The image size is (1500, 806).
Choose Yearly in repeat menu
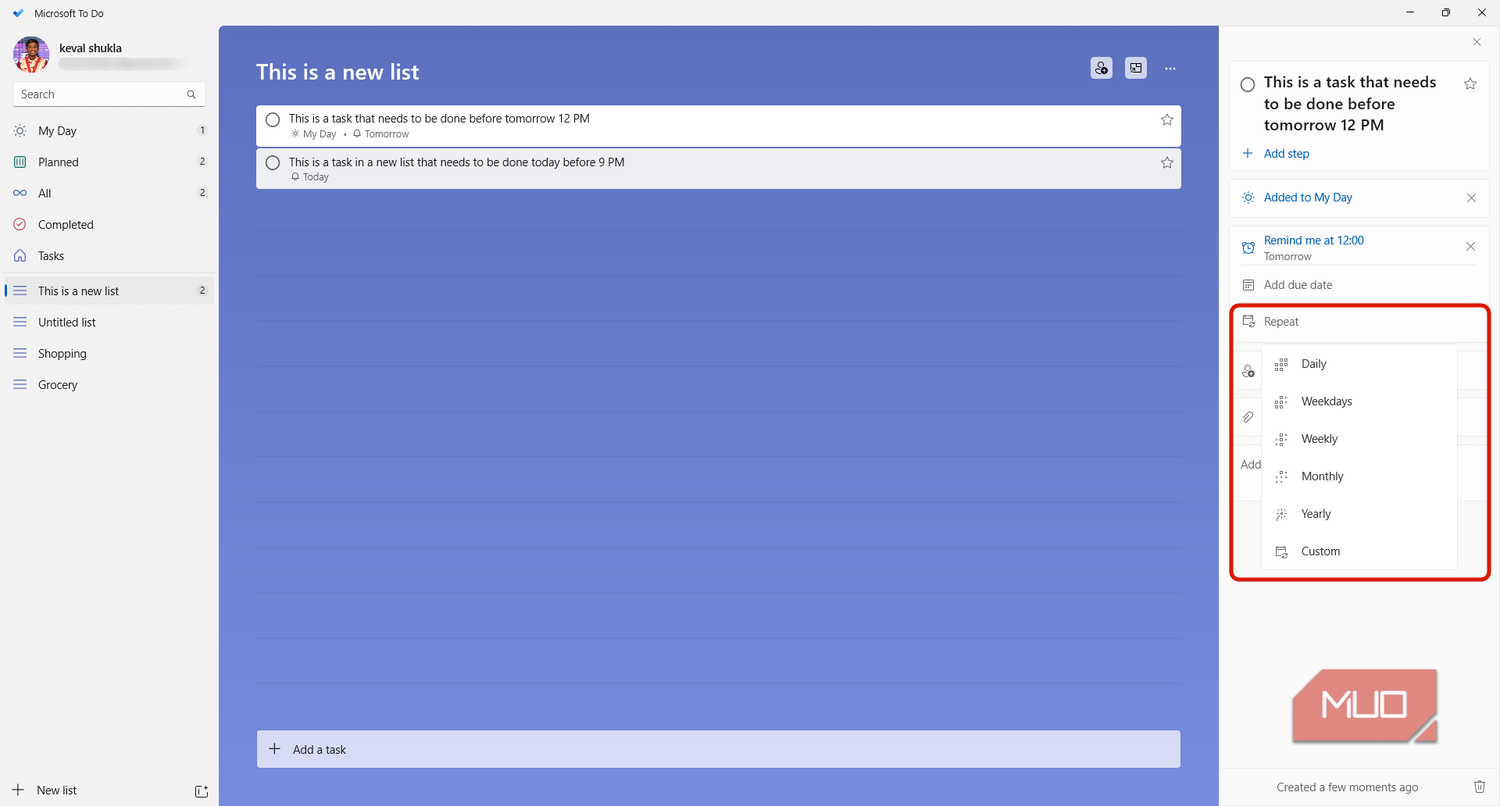pyautogui.click(x=1359, y=514)
